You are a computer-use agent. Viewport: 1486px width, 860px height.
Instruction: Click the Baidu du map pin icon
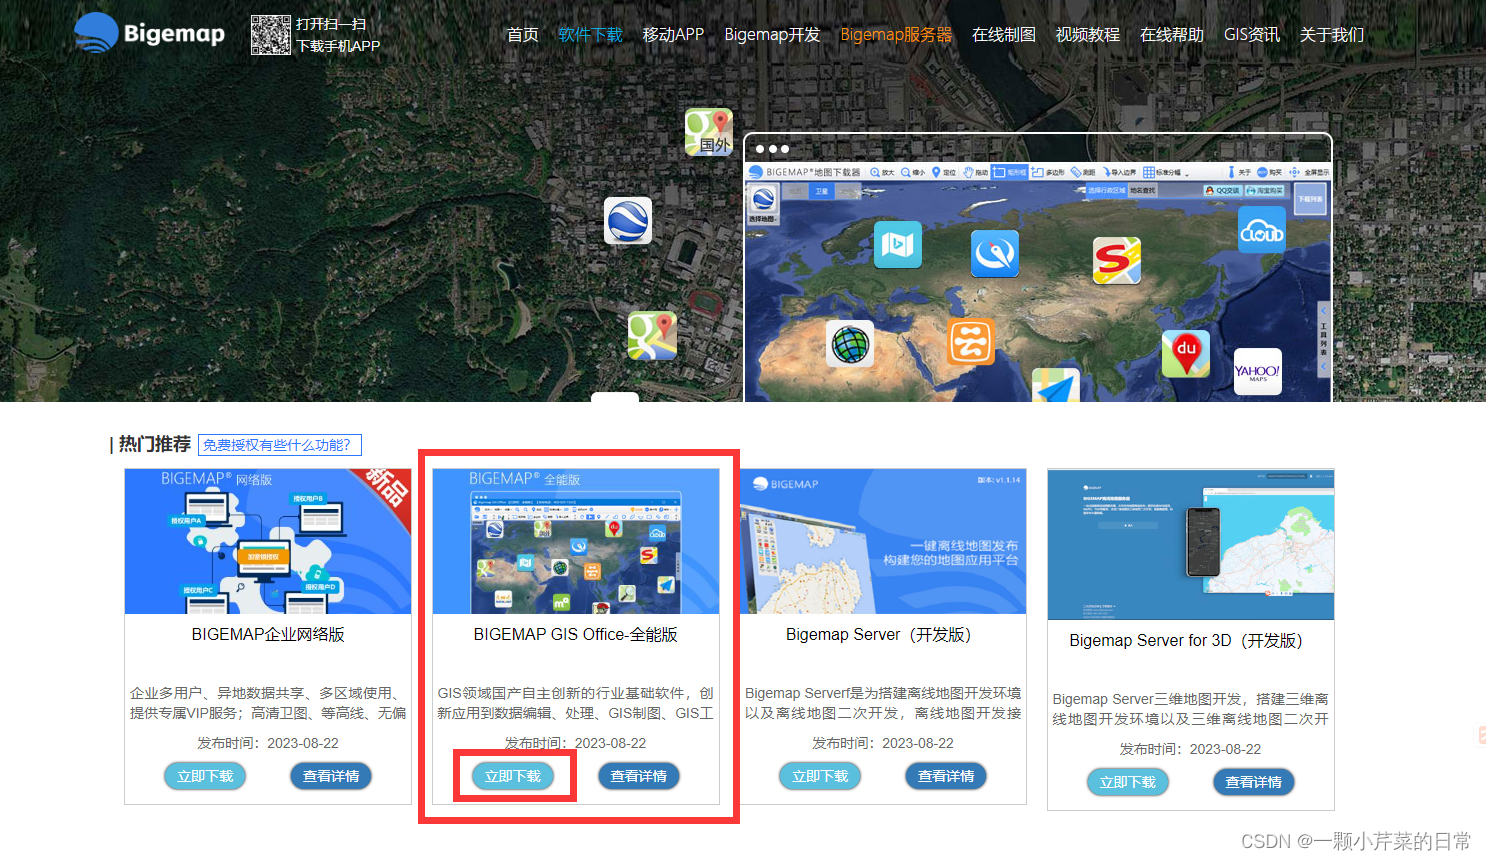point(1186,354)
